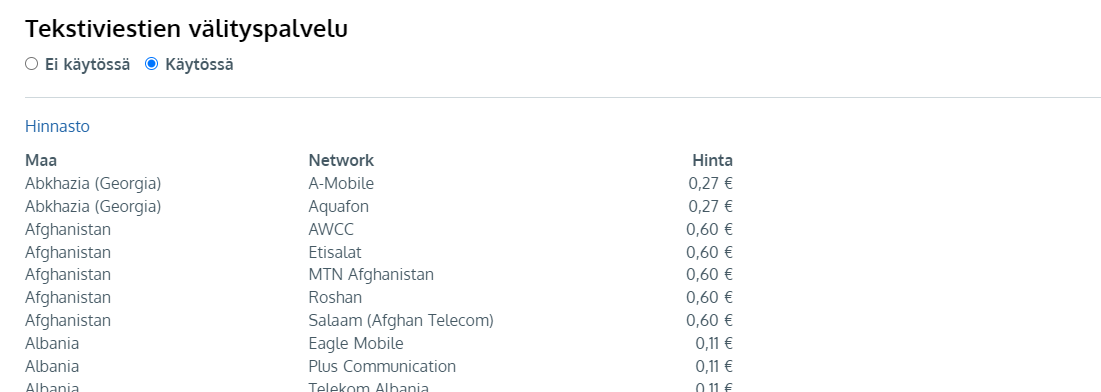1101x392 pixels.
Task: Select the Ei käytössä radio button
Action: (x=32, y=64)
